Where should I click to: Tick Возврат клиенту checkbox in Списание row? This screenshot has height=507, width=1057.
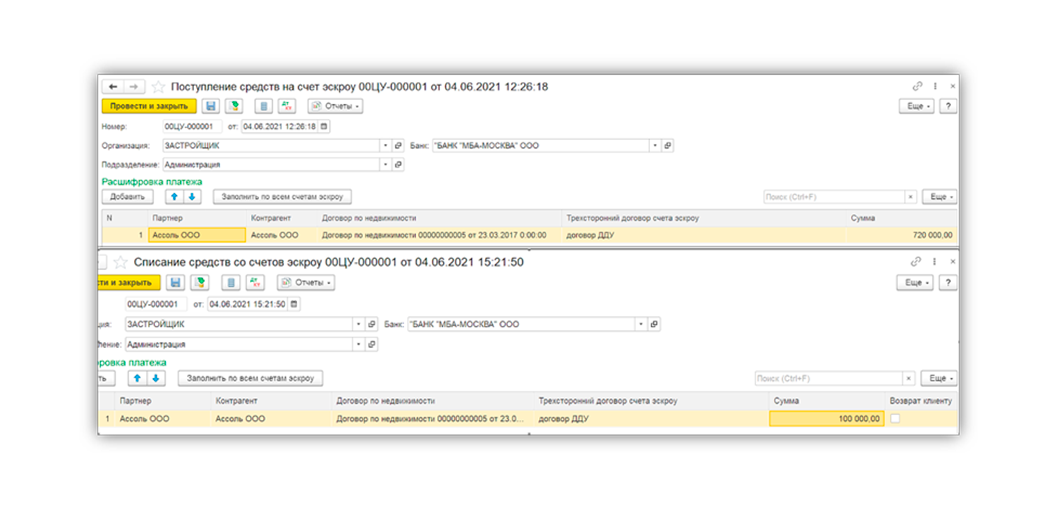[x=895, y=419]
